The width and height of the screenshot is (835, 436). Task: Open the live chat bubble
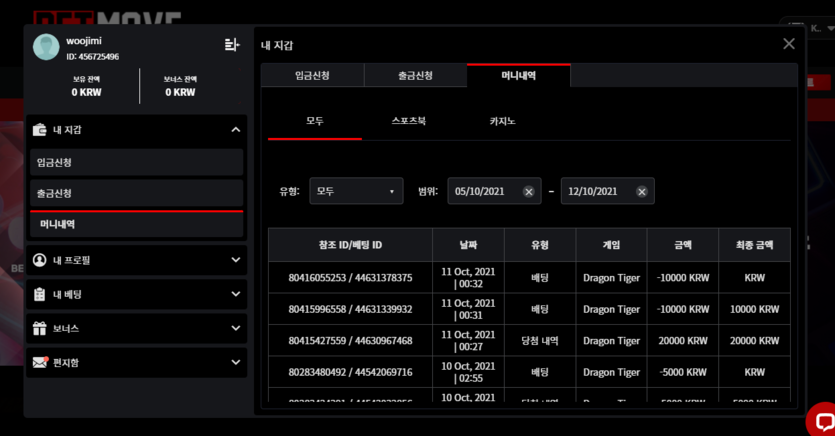point(823,421)
